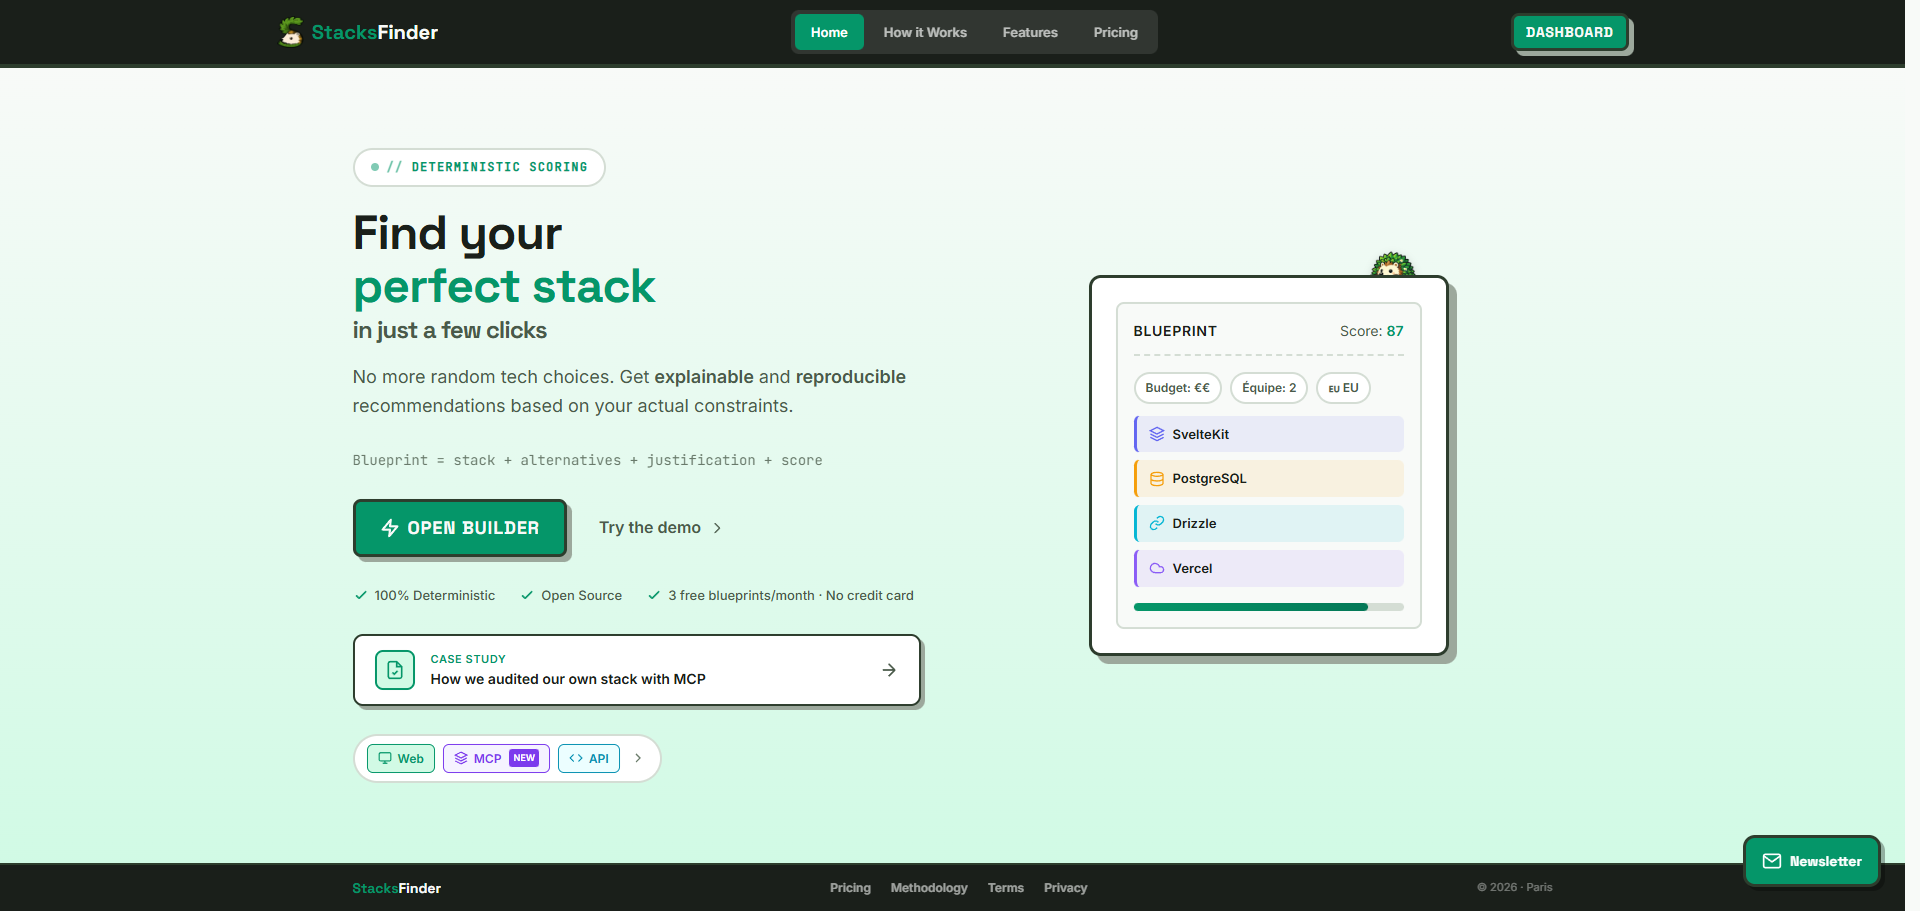This screenshot has width=1920, height=911.
Task: Select the PostgreSQL stack row
Action: click(1269, 479)
